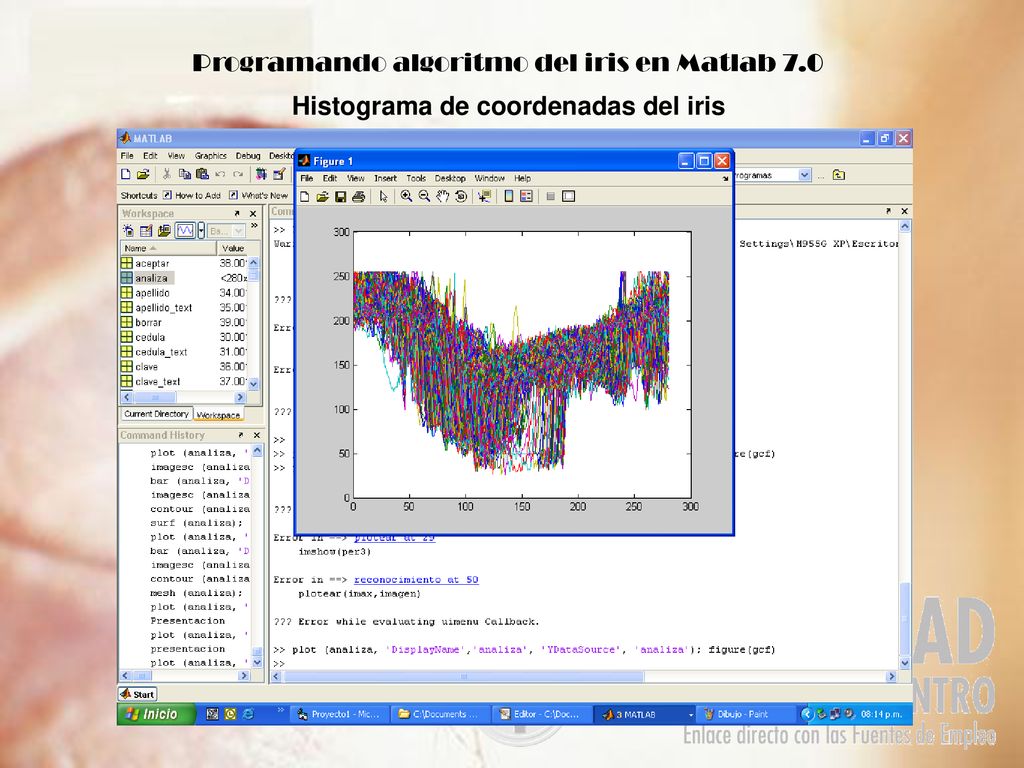Image resolution: width=1024 pixels, height=768 pixels.
Task: Go up one directory level with folder icon
Action: coord(839,175)
